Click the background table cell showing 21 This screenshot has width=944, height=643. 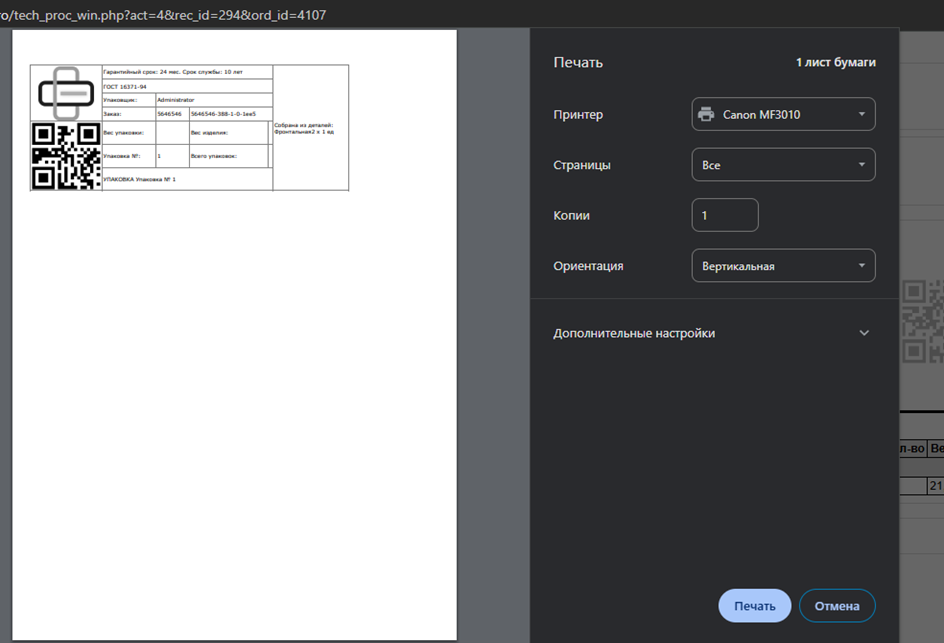tap(935, 486)
